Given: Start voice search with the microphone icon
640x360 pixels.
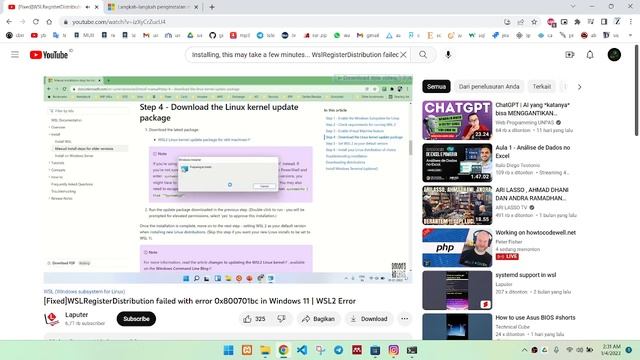Looking at the screenshot, I should point(448,54).
